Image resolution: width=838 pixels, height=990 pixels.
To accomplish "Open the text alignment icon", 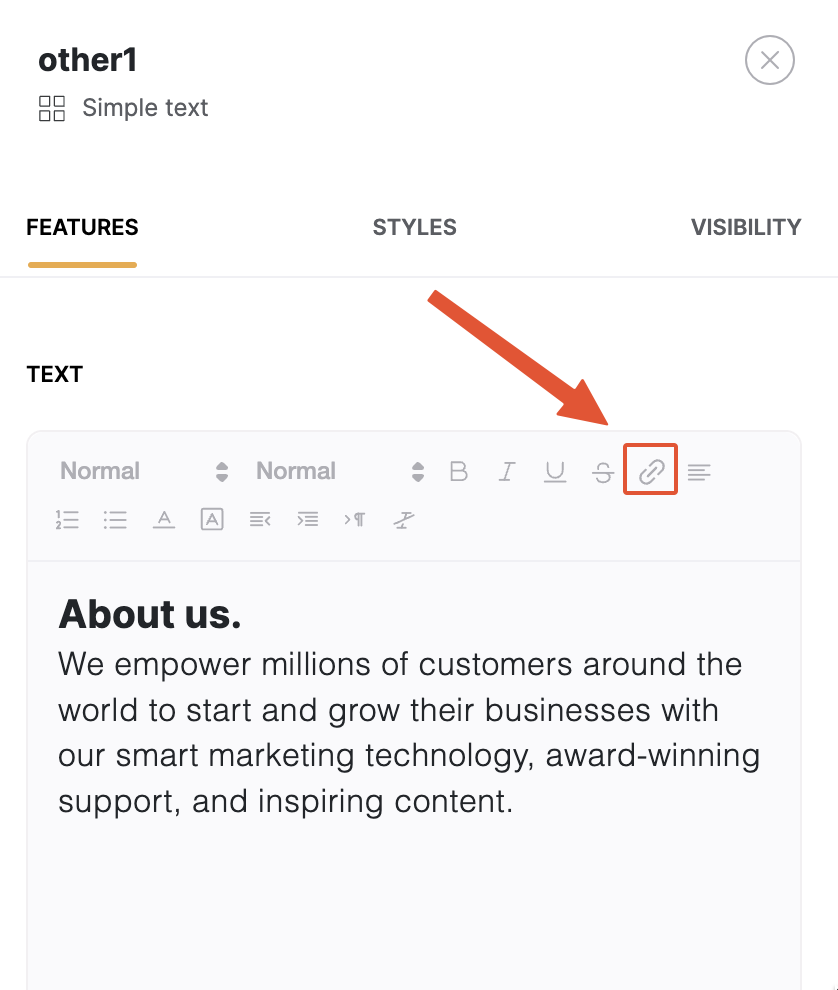I will (699, 470).
